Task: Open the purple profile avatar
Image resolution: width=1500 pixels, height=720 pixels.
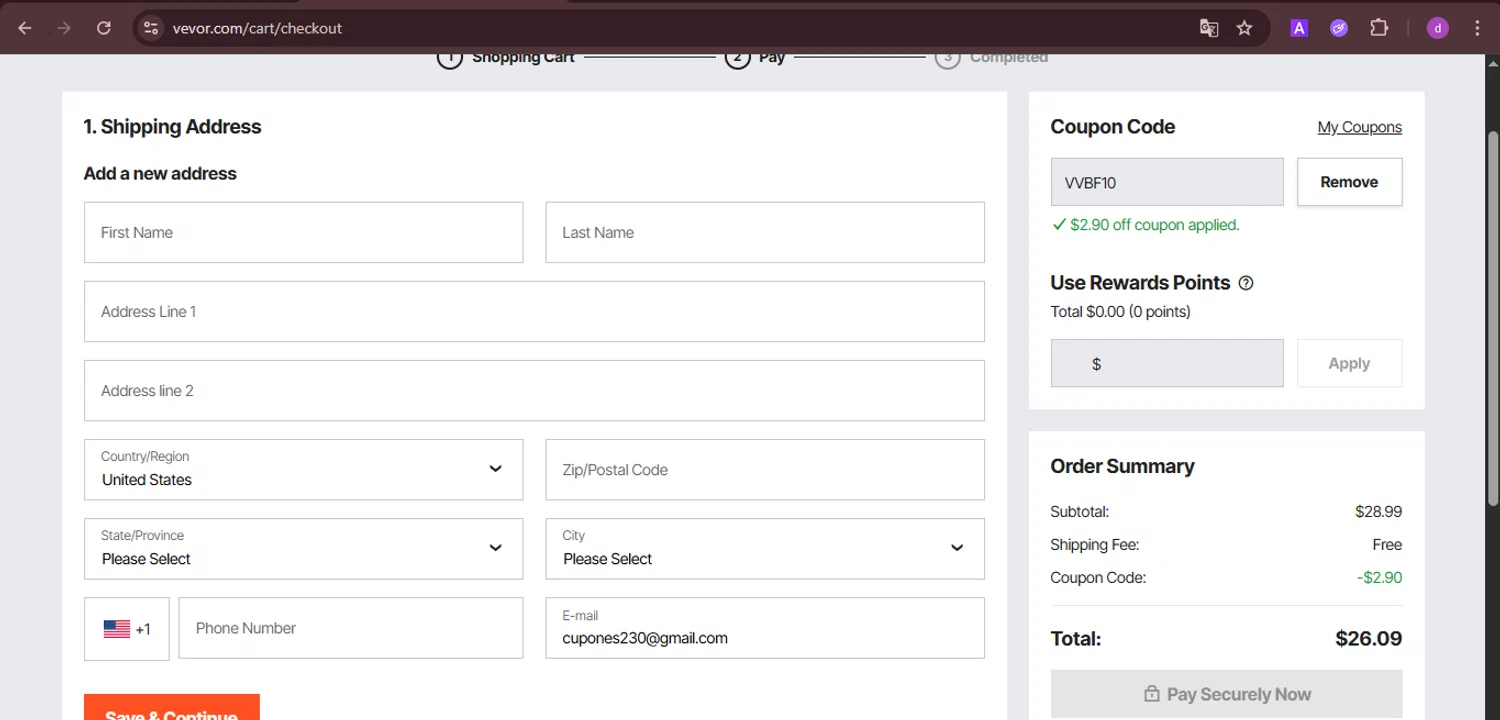Action: pos(1437,28)
